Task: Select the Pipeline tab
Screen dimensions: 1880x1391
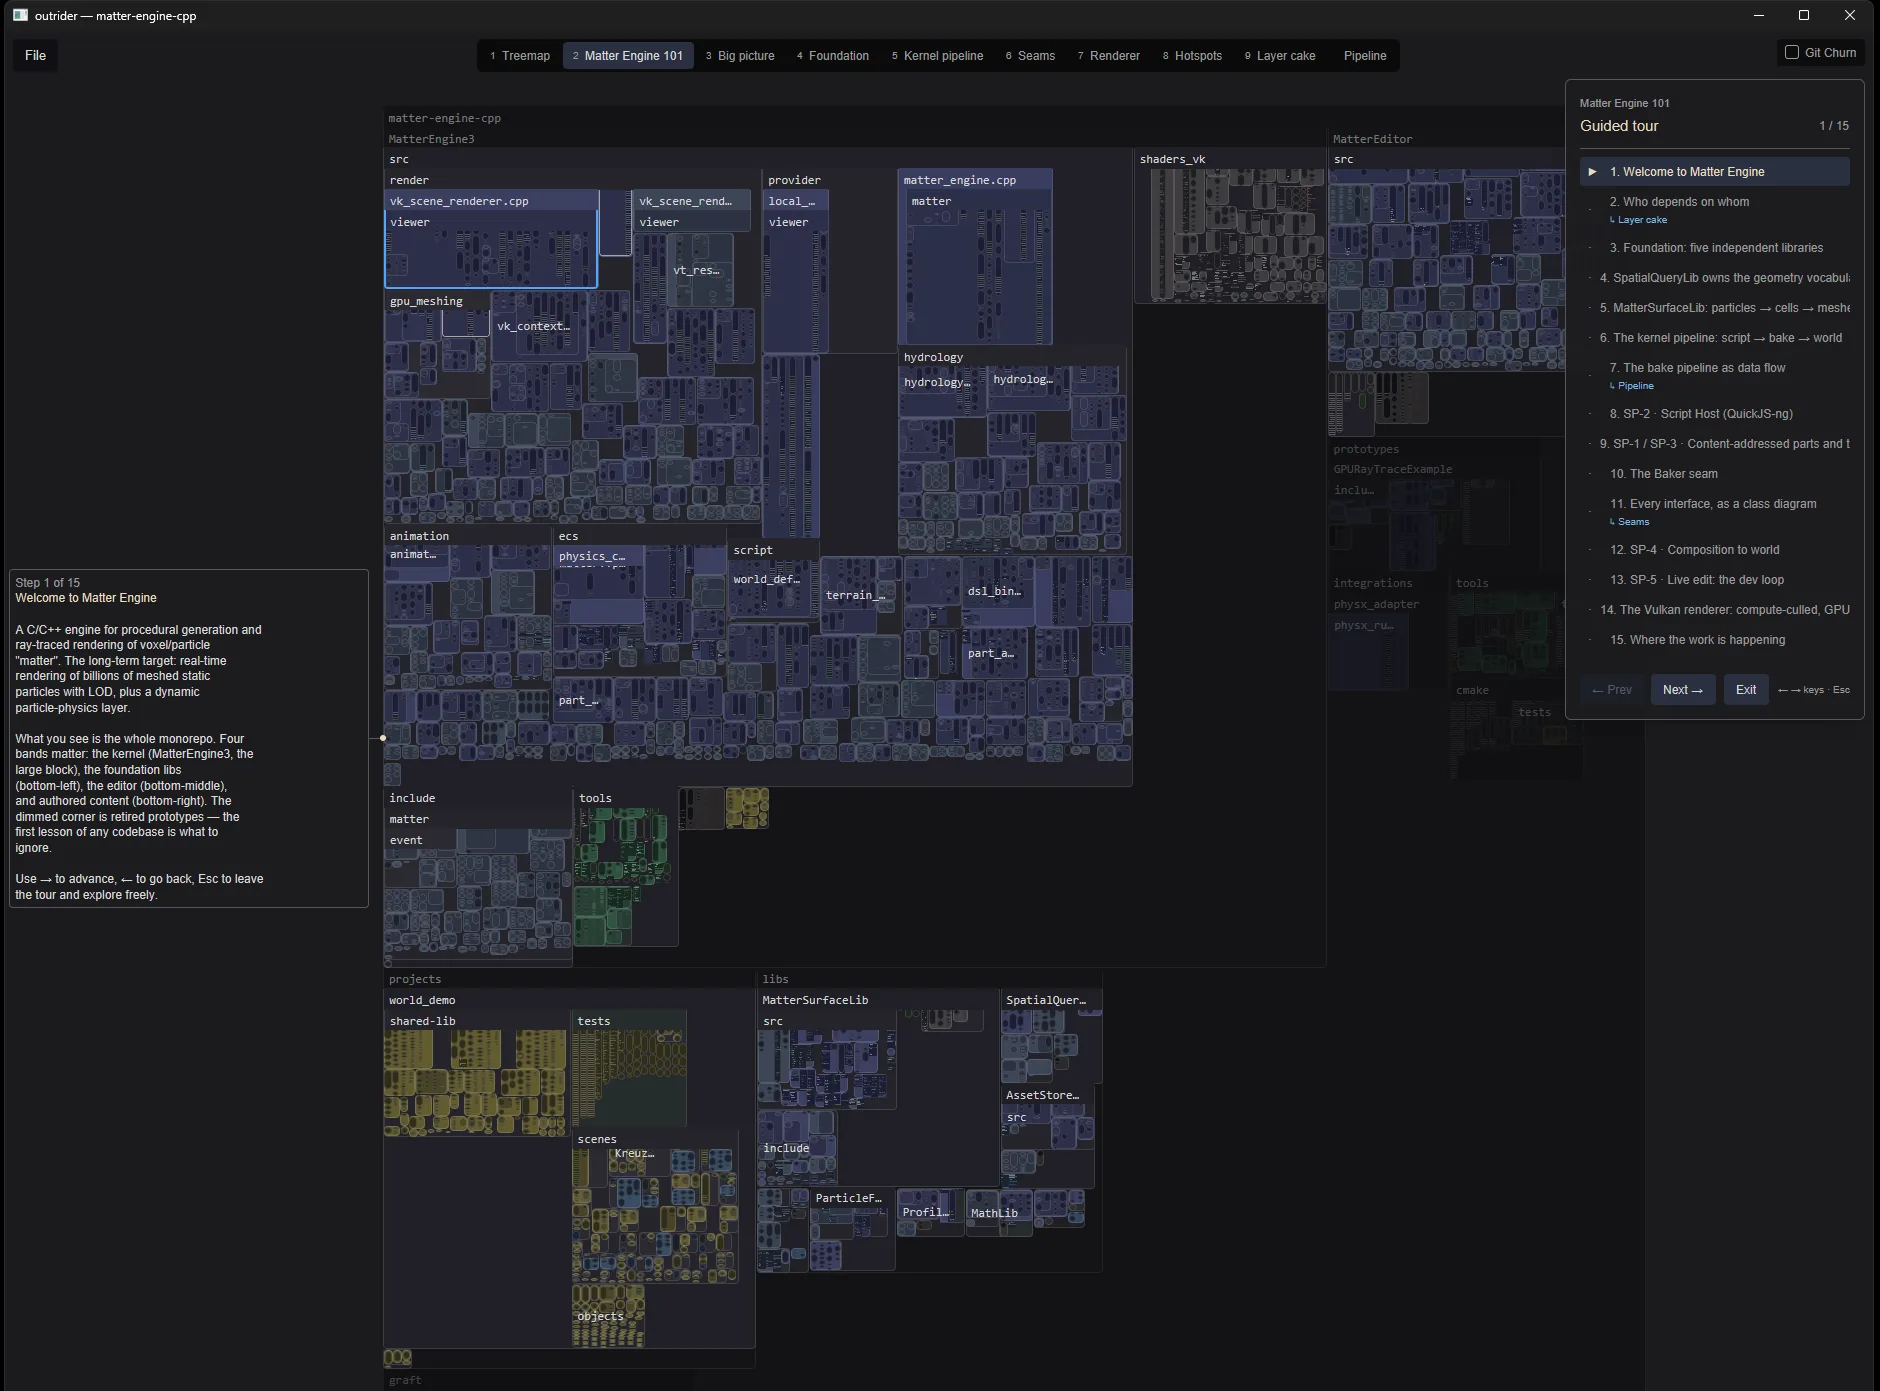Action: click(x=1365, y=56)
